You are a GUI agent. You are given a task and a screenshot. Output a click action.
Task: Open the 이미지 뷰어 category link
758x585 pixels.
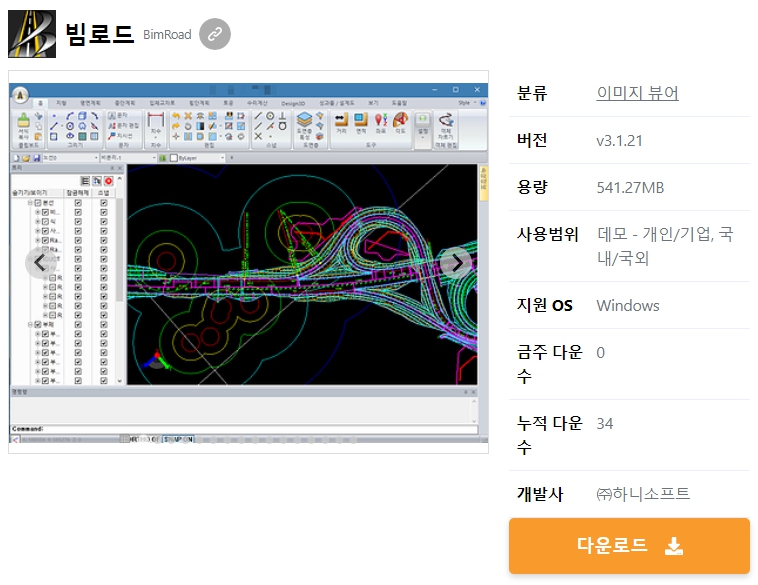click(x=637, y=92)
